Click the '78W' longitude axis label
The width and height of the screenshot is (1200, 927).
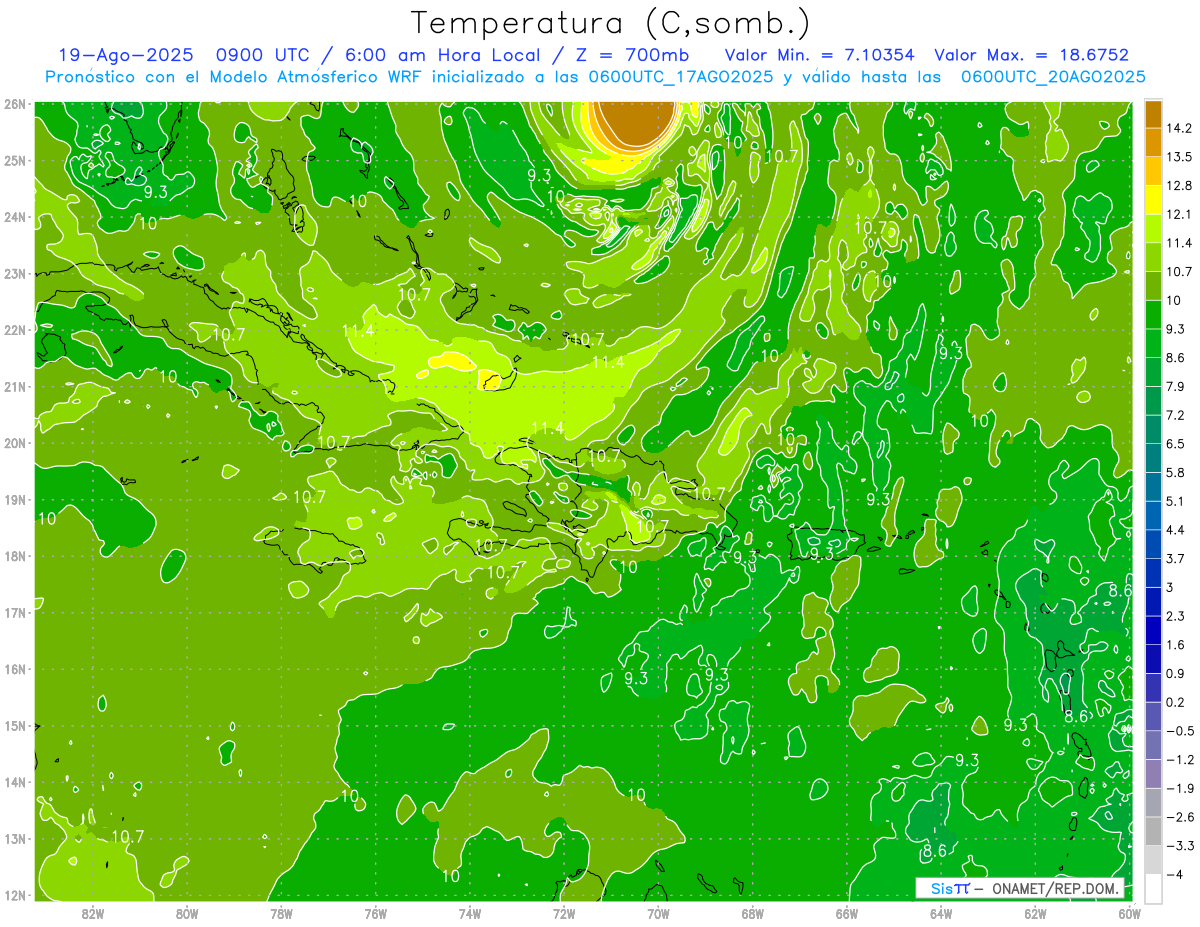281,913
